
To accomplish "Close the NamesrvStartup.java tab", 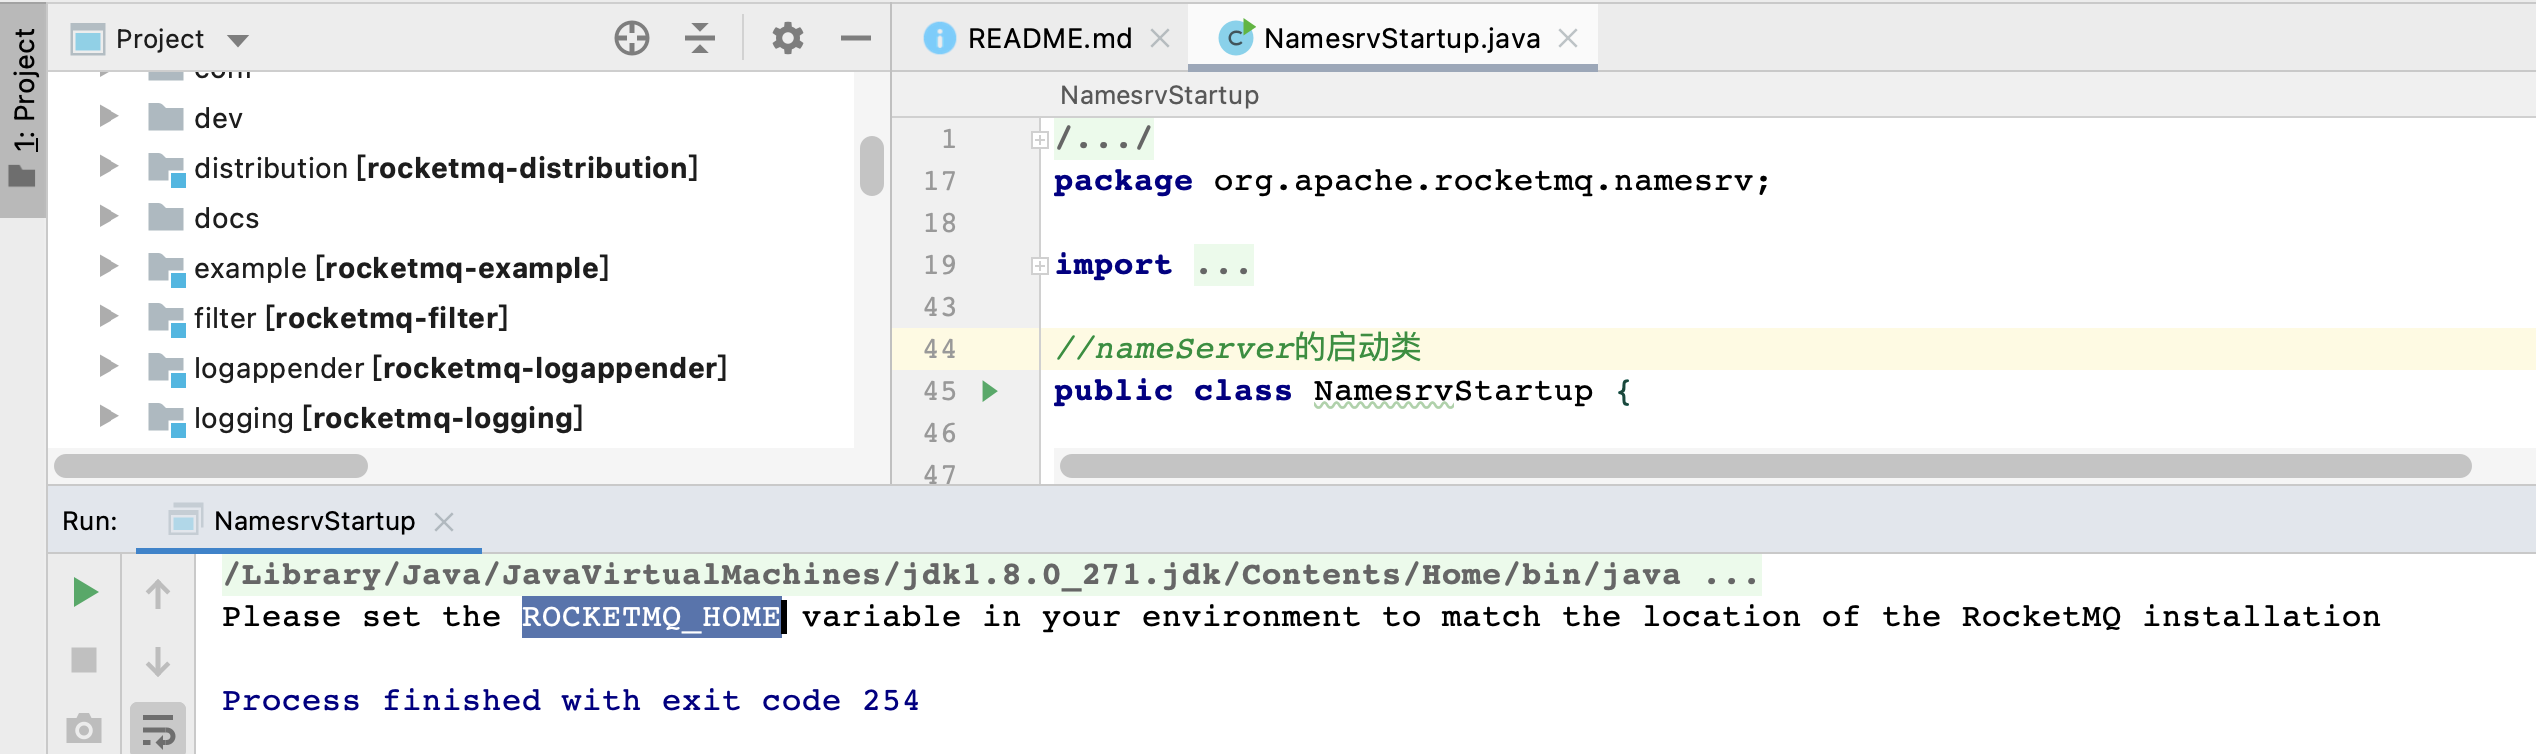I will pyautogui.click(x=1568, y=38).
